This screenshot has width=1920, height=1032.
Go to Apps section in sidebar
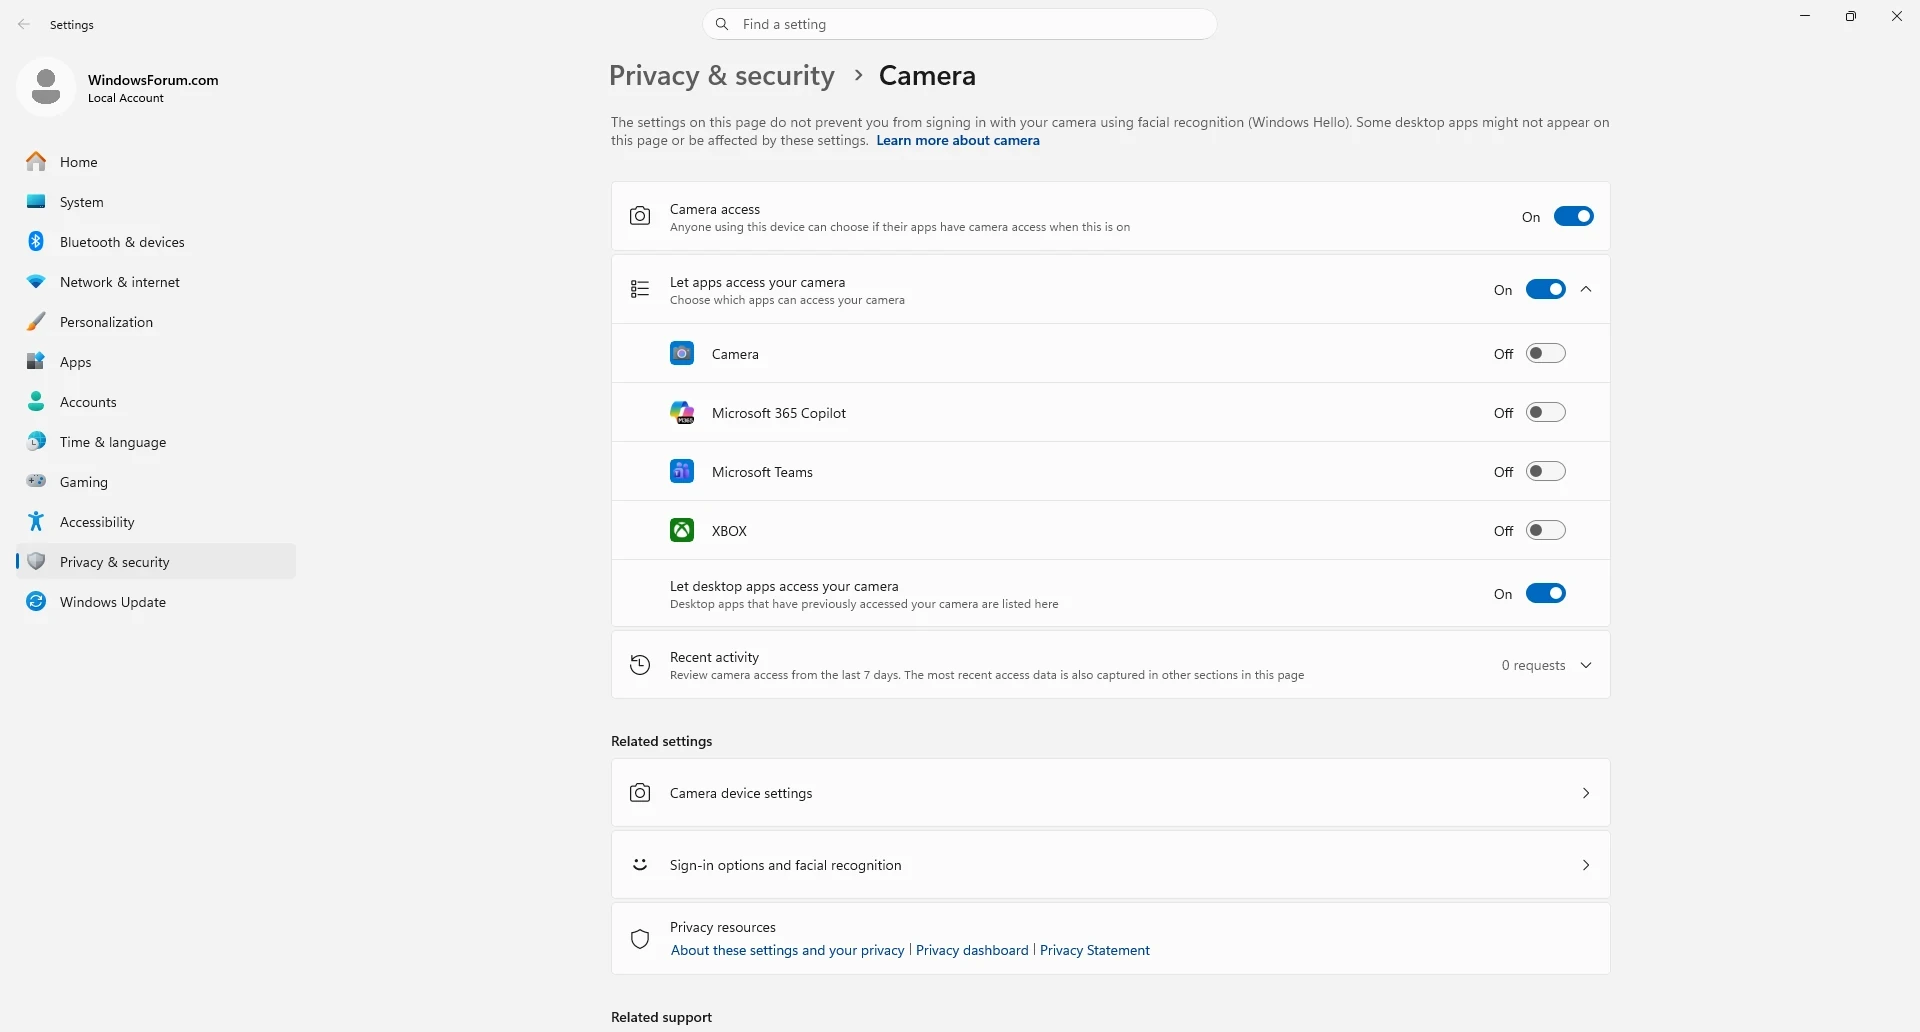(156, 361)
